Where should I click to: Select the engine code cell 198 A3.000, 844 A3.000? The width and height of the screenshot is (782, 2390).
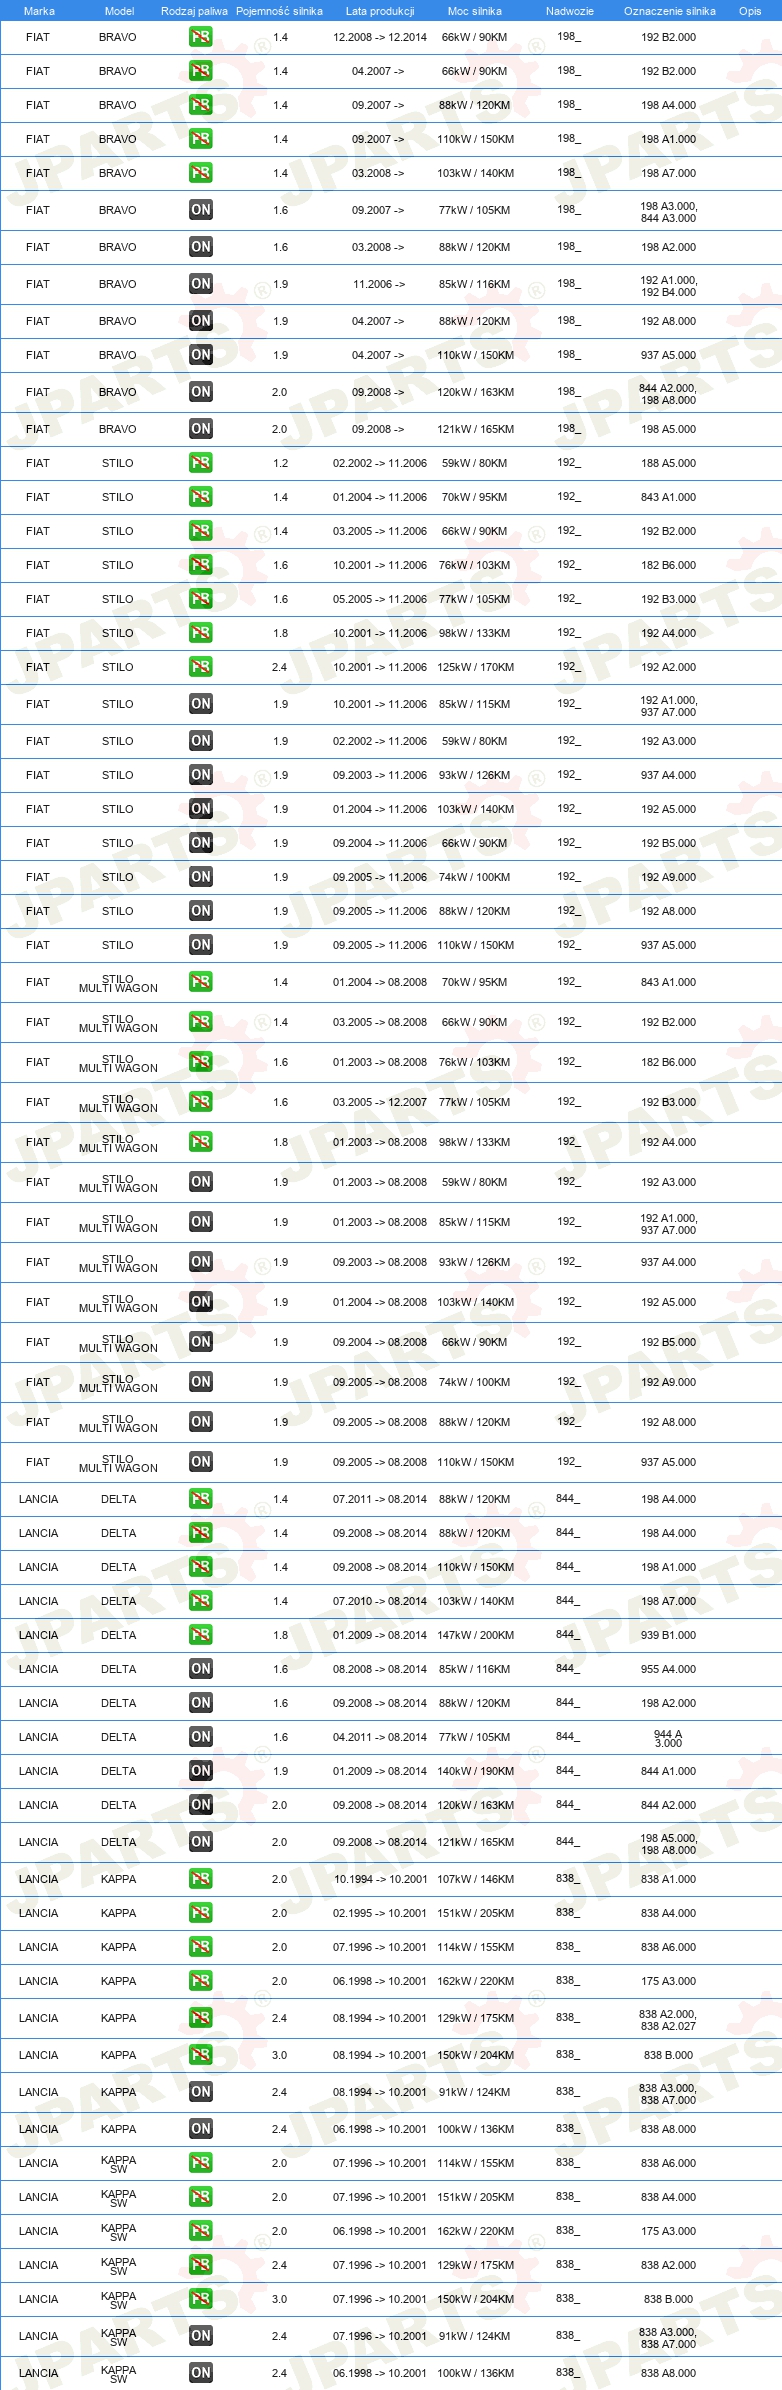click(x=669, y=212)
